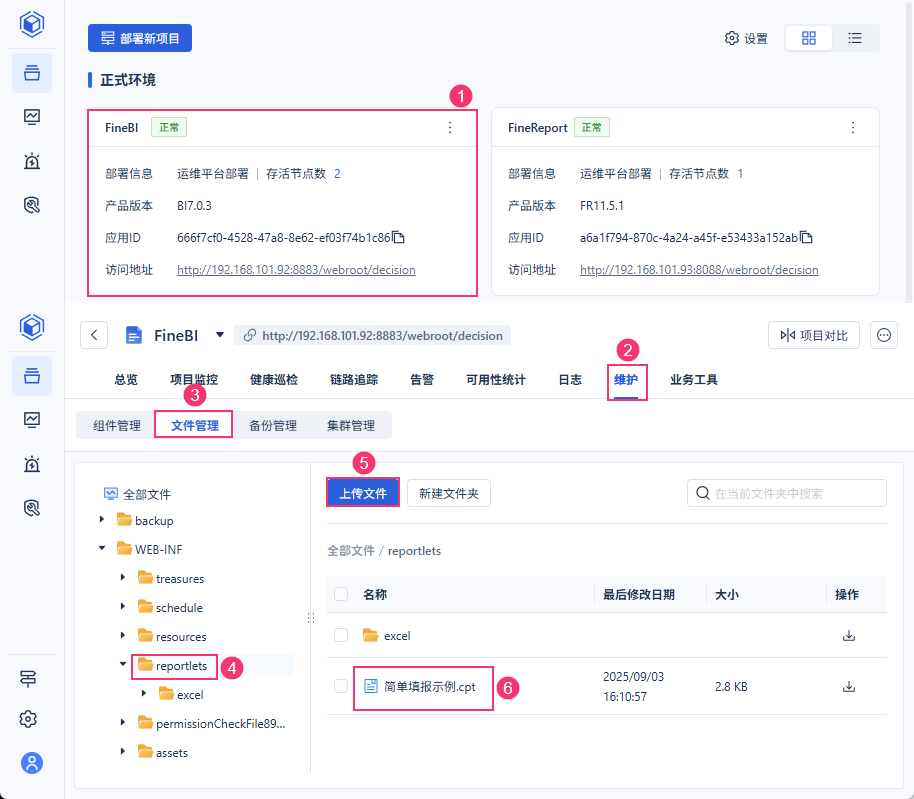Click the 新建文件夹 button
This screenshot has width=914, height=799.
point(449,493)
